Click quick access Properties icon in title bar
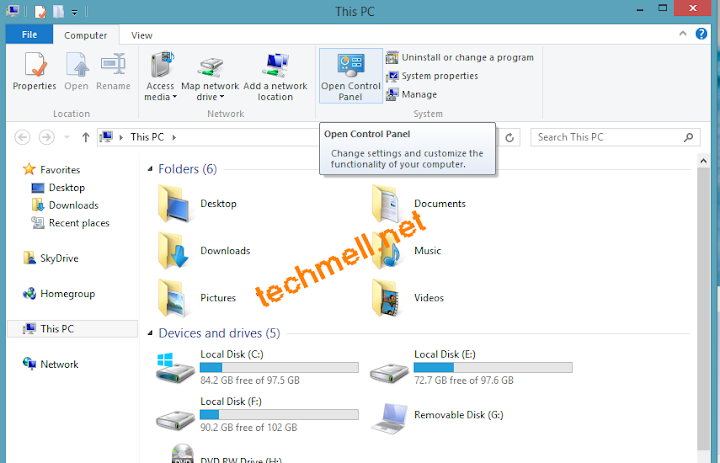720x463 pixels. pyautogui.click(x=40, y=11)
